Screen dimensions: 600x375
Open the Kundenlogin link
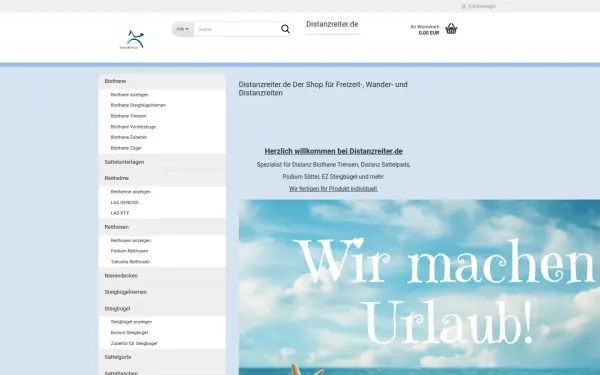482,6
